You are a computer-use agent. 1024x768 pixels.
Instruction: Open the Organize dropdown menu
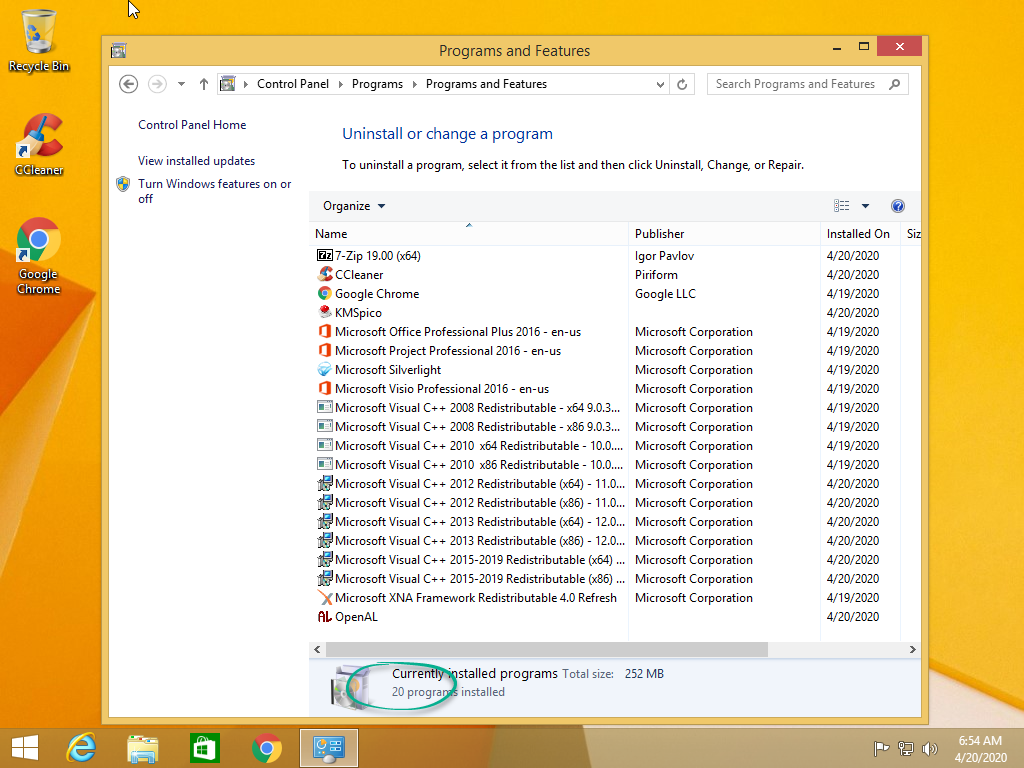point(354,206)
